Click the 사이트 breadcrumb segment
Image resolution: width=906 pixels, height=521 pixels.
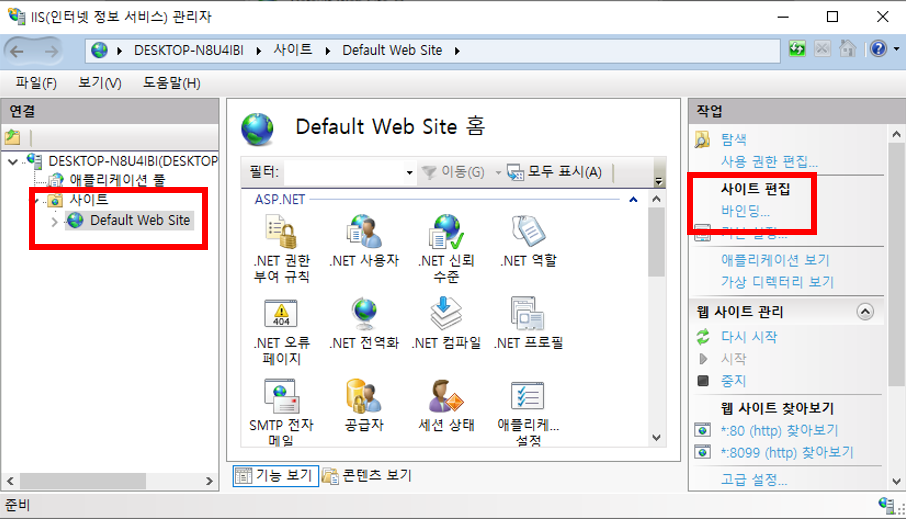coord(293,50)
